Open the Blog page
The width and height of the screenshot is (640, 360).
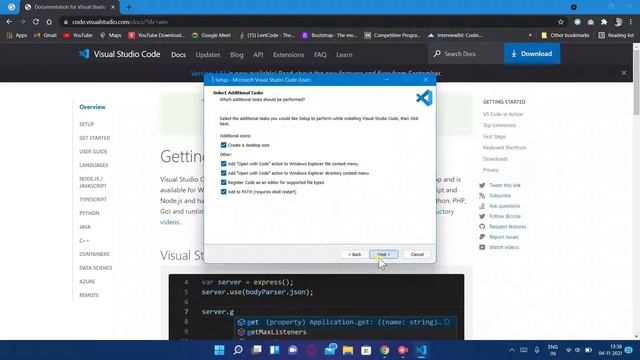coord(236,55)
